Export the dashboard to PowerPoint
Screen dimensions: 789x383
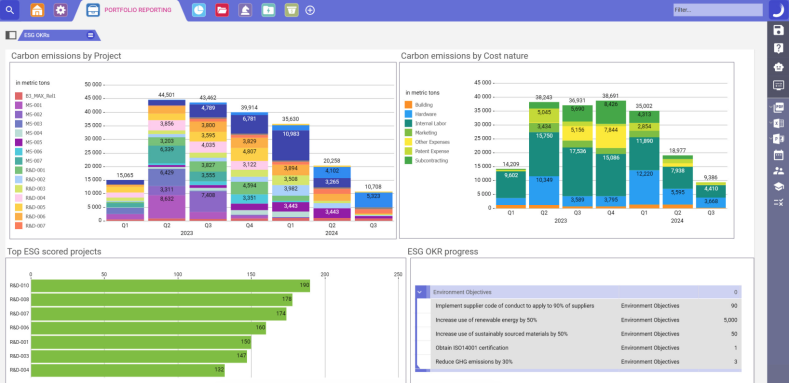[x=779, y=139]
